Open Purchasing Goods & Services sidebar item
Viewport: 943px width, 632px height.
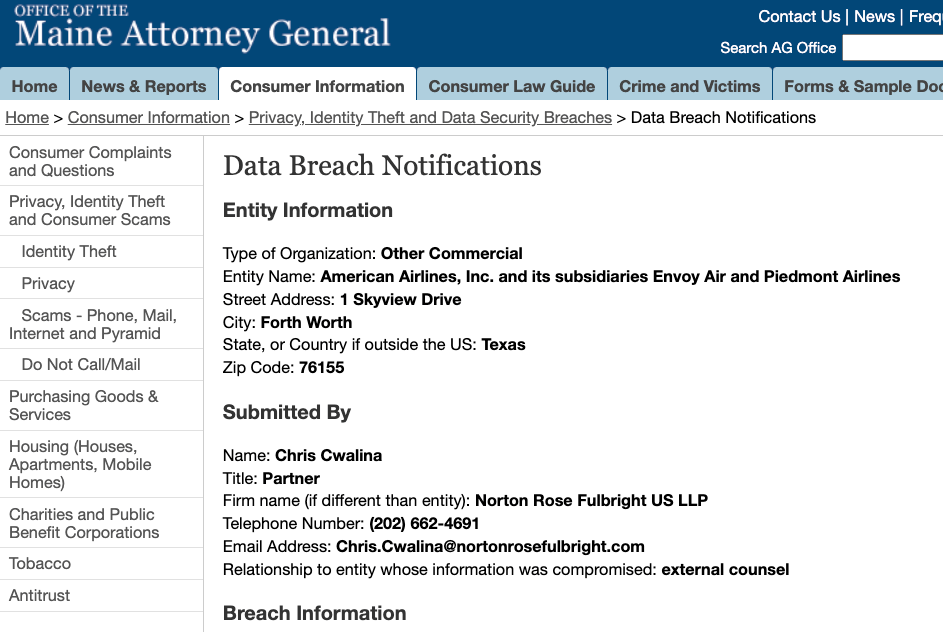[x=84, y=405]
